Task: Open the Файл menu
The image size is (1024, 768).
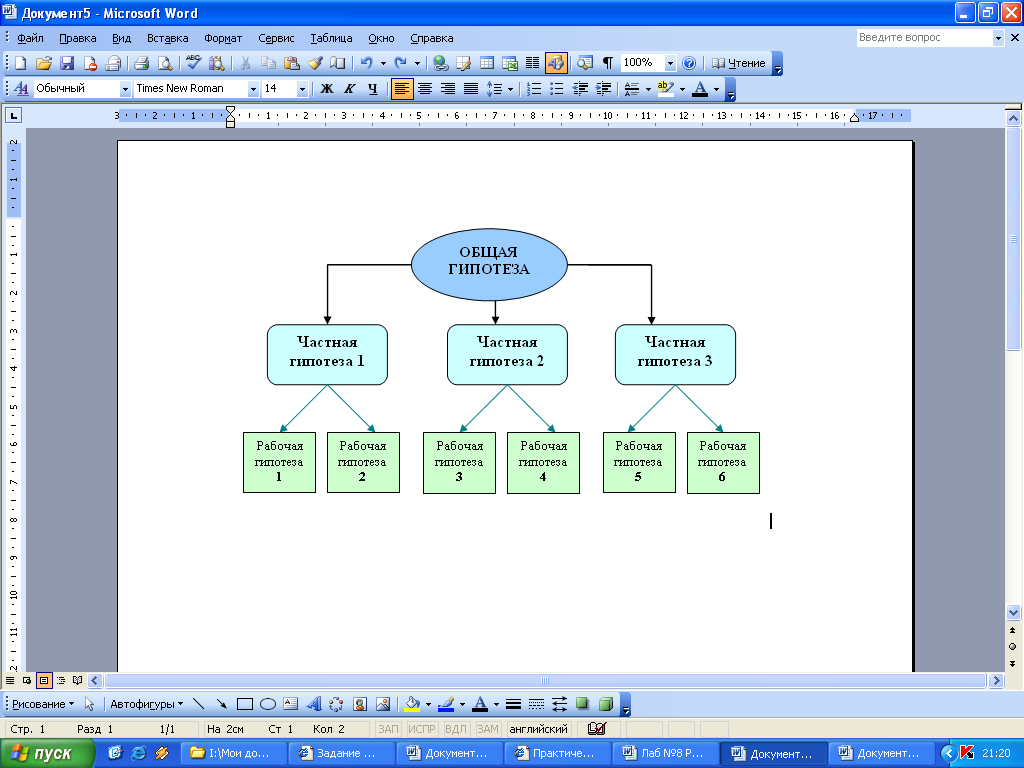Action: [30, 38]
